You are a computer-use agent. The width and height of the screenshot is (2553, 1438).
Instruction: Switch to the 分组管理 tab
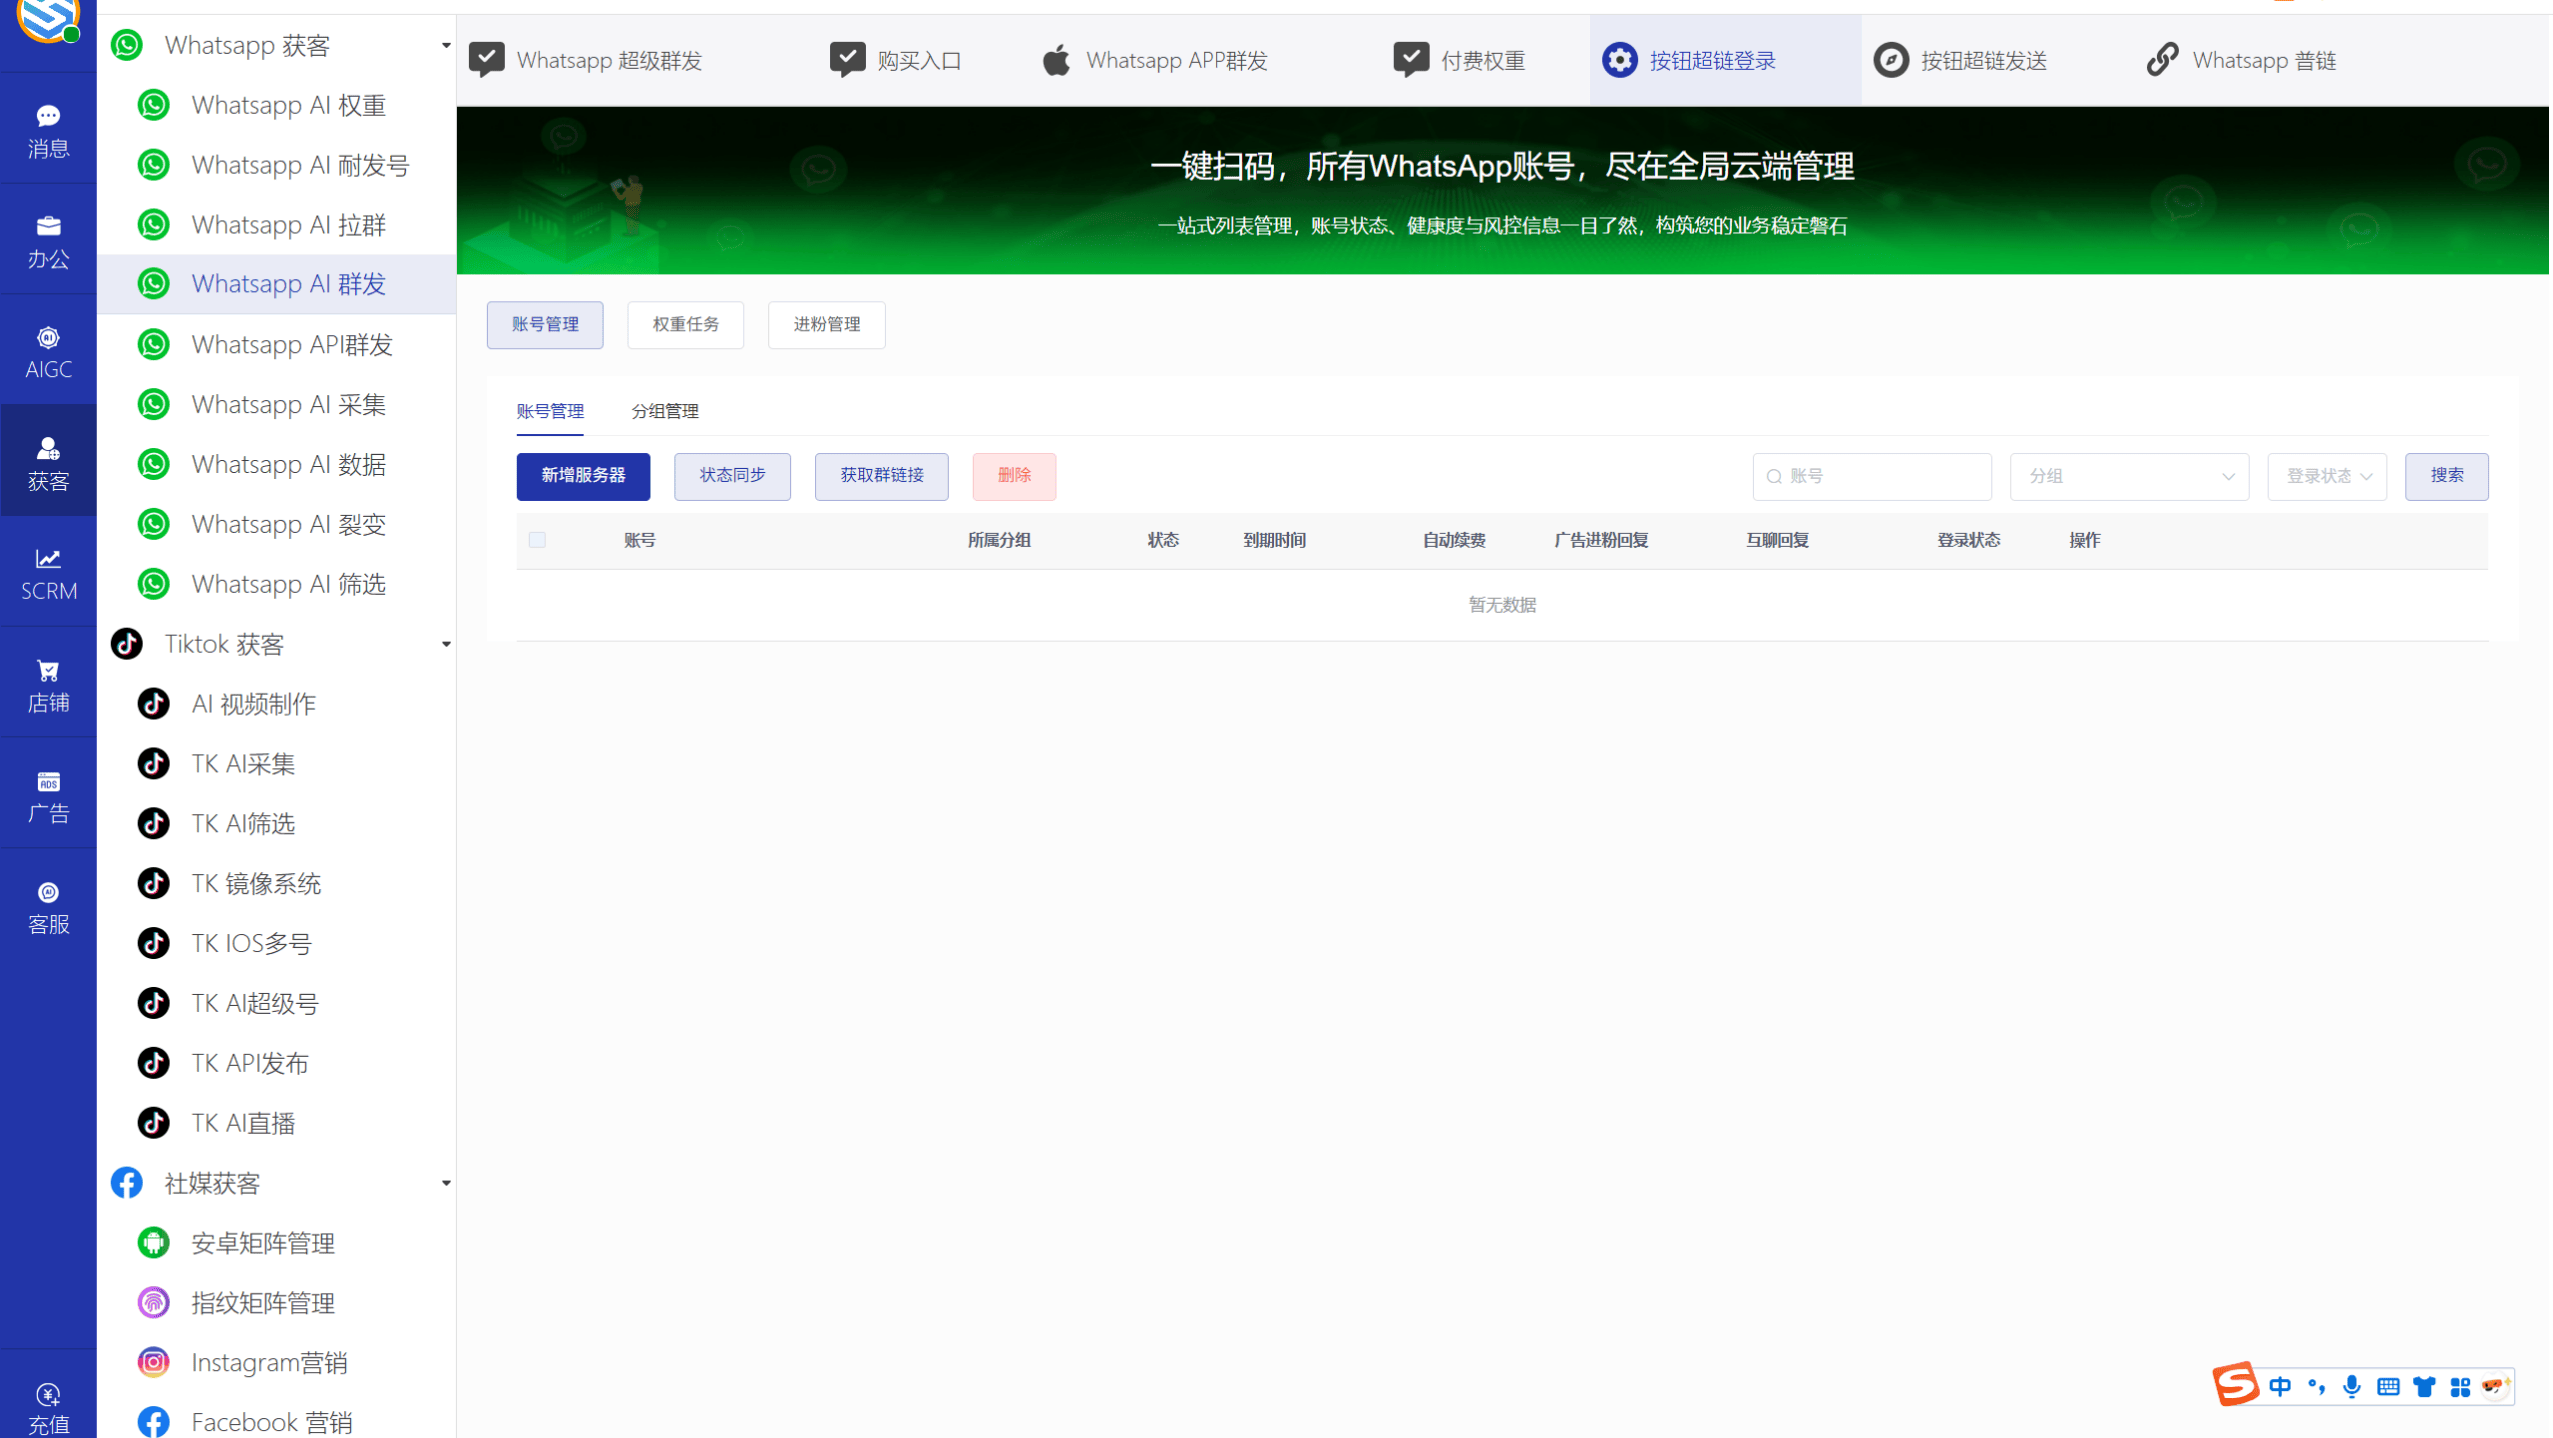(x=664, y=411)
